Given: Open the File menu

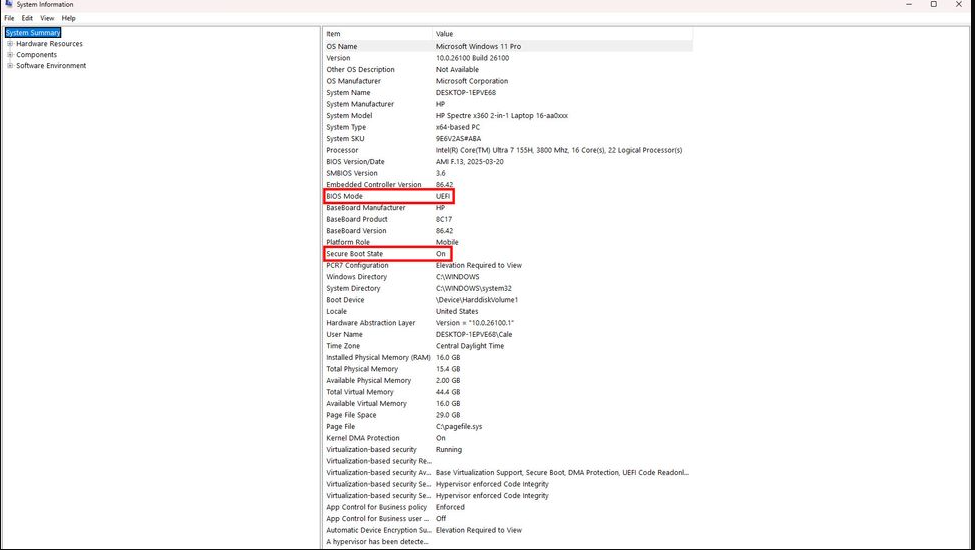Looking at the screenshot, I should coord(9,18).
